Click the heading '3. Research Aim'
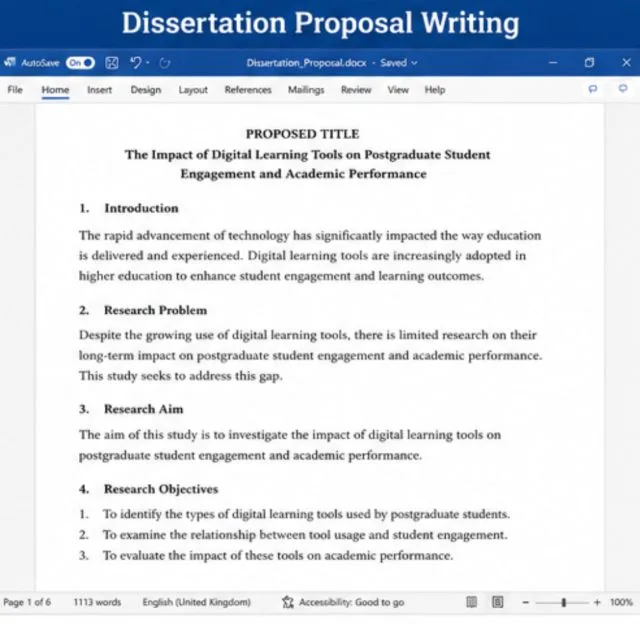640x624 pixels. 131,409
